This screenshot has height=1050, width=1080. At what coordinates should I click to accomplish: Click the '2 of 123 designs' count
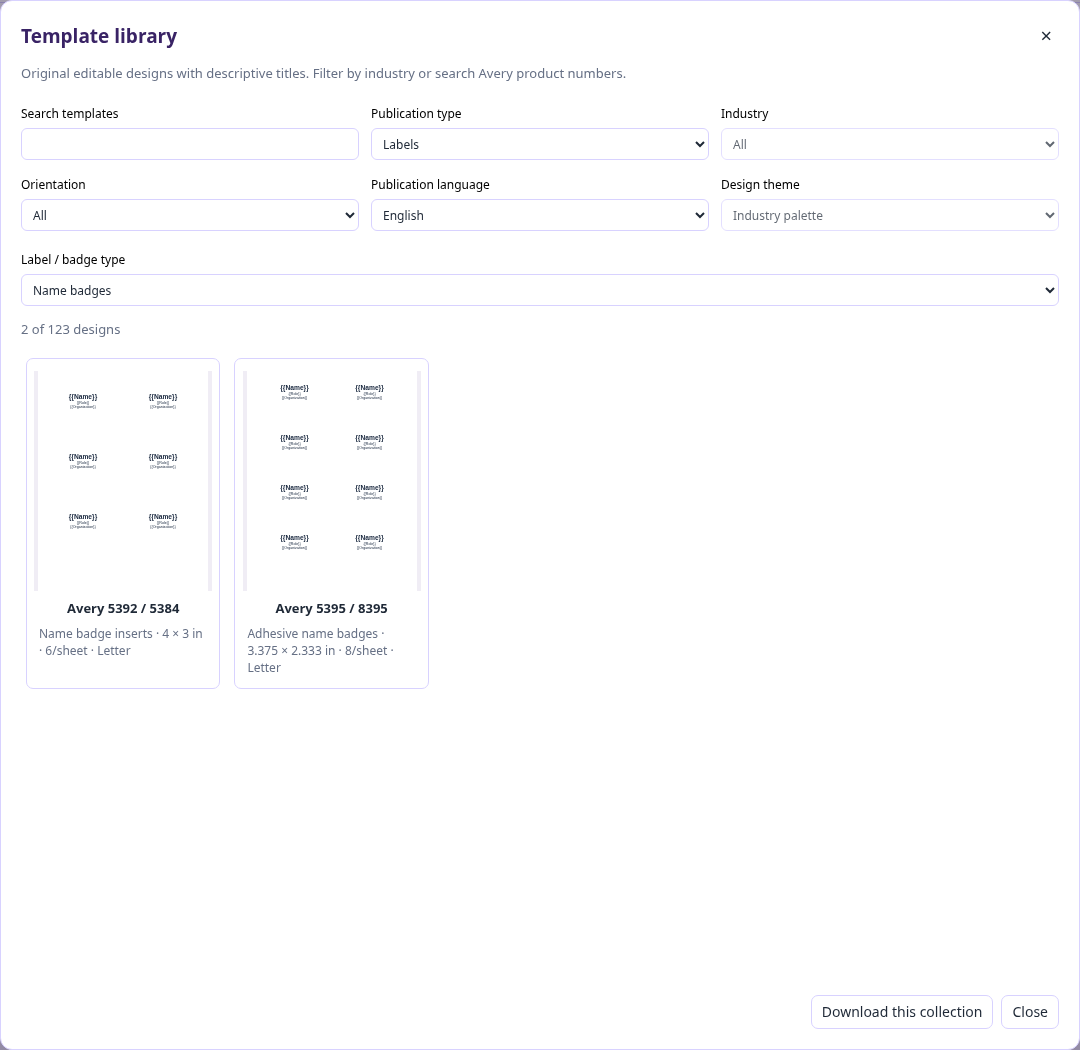point(70,329)
